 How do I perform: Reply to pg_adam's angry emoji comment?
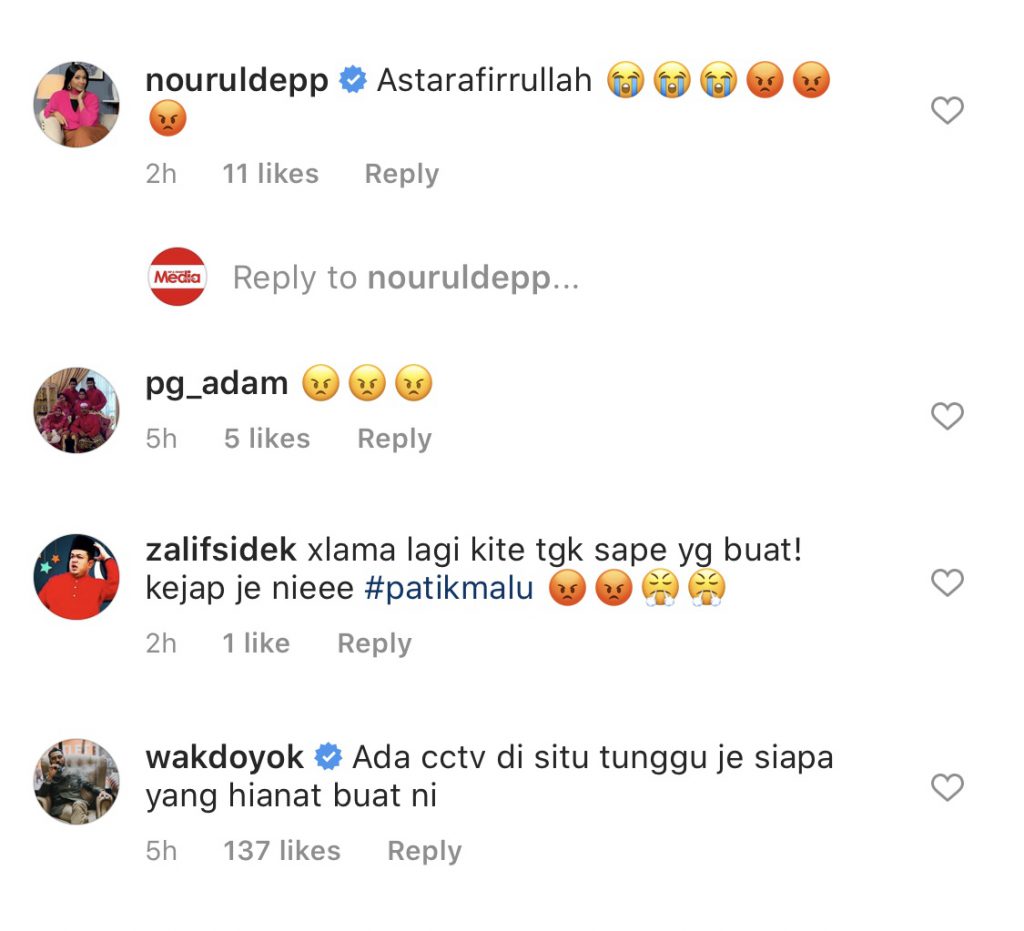click(x=394, y=439)
